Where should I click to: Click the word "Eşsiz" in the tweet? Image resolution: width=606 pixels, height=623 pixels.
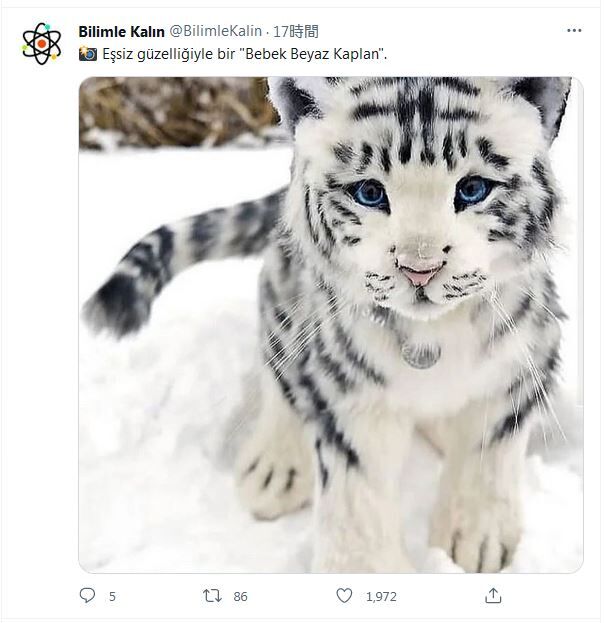coord(120,52)
